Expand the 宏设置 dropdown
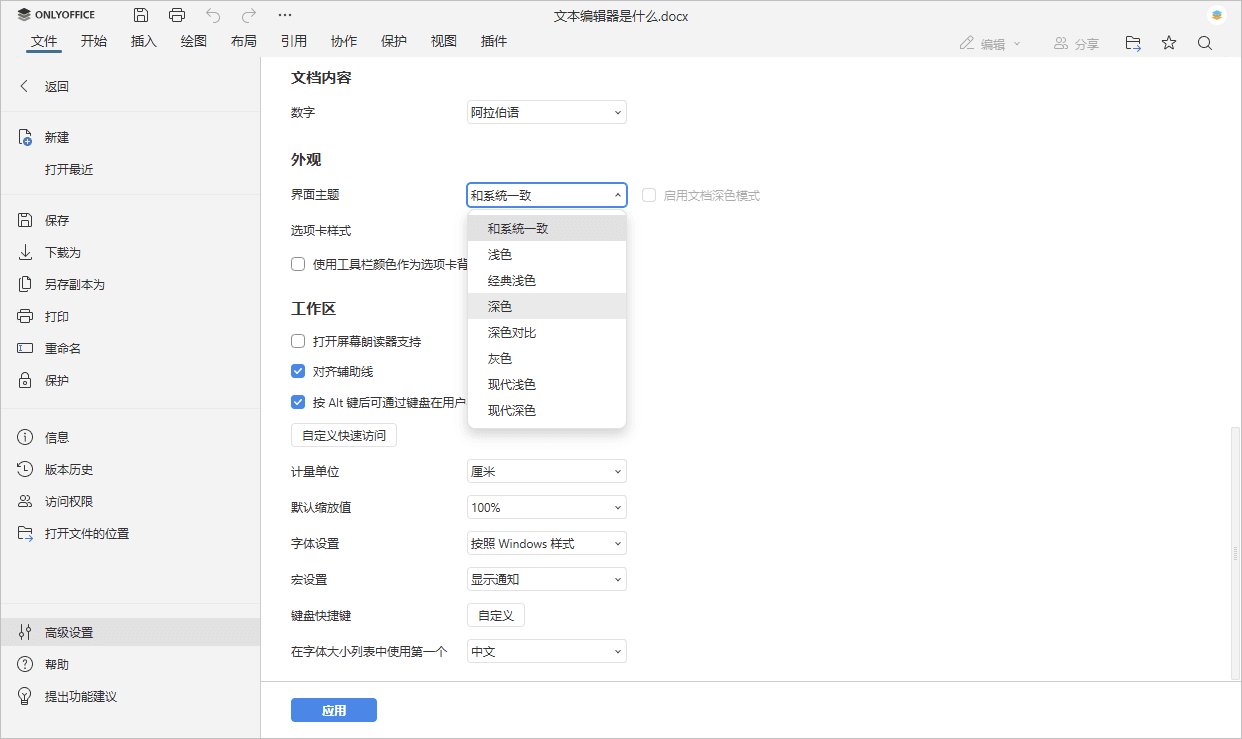 pos(546,578)
